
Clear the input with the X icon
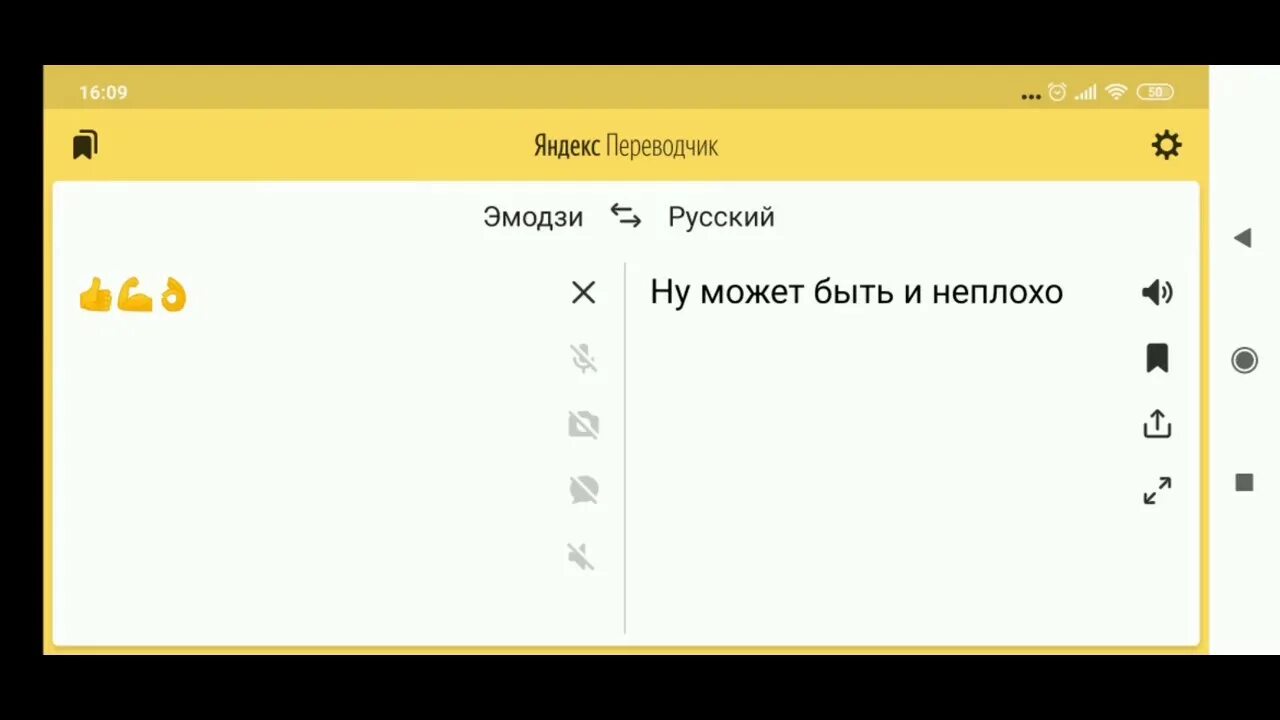[x=583, y=292]
